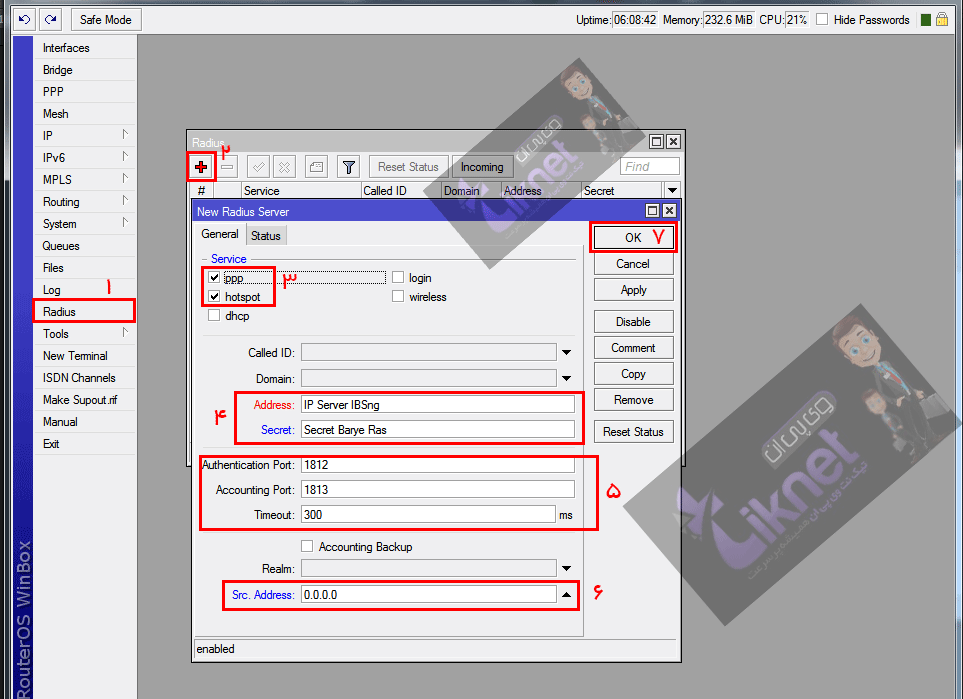The image size is (963, 699).
Task: Uncheck the ppp service checkbox
Action: (x=214, y=278)
